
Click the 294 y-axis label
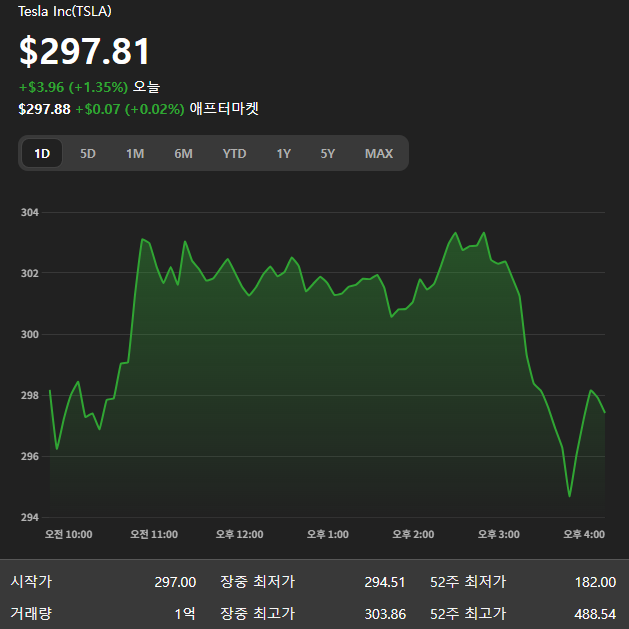pos(30,517)
